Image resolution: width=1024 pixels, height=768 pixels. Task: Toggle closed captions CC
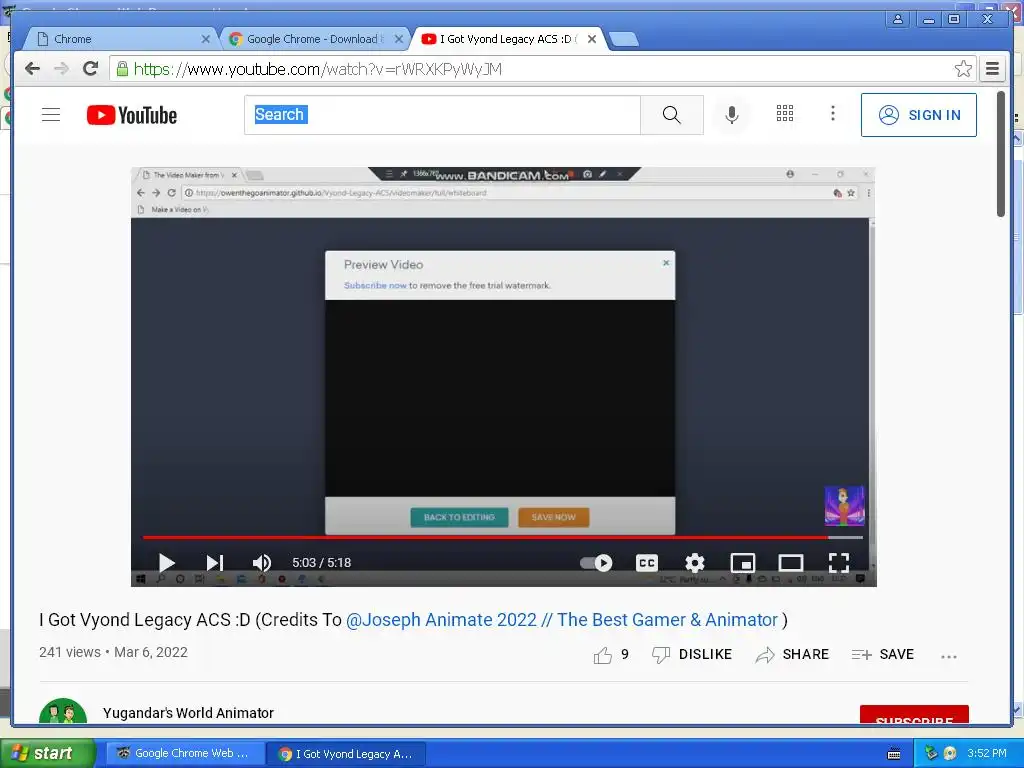point(647,562)
